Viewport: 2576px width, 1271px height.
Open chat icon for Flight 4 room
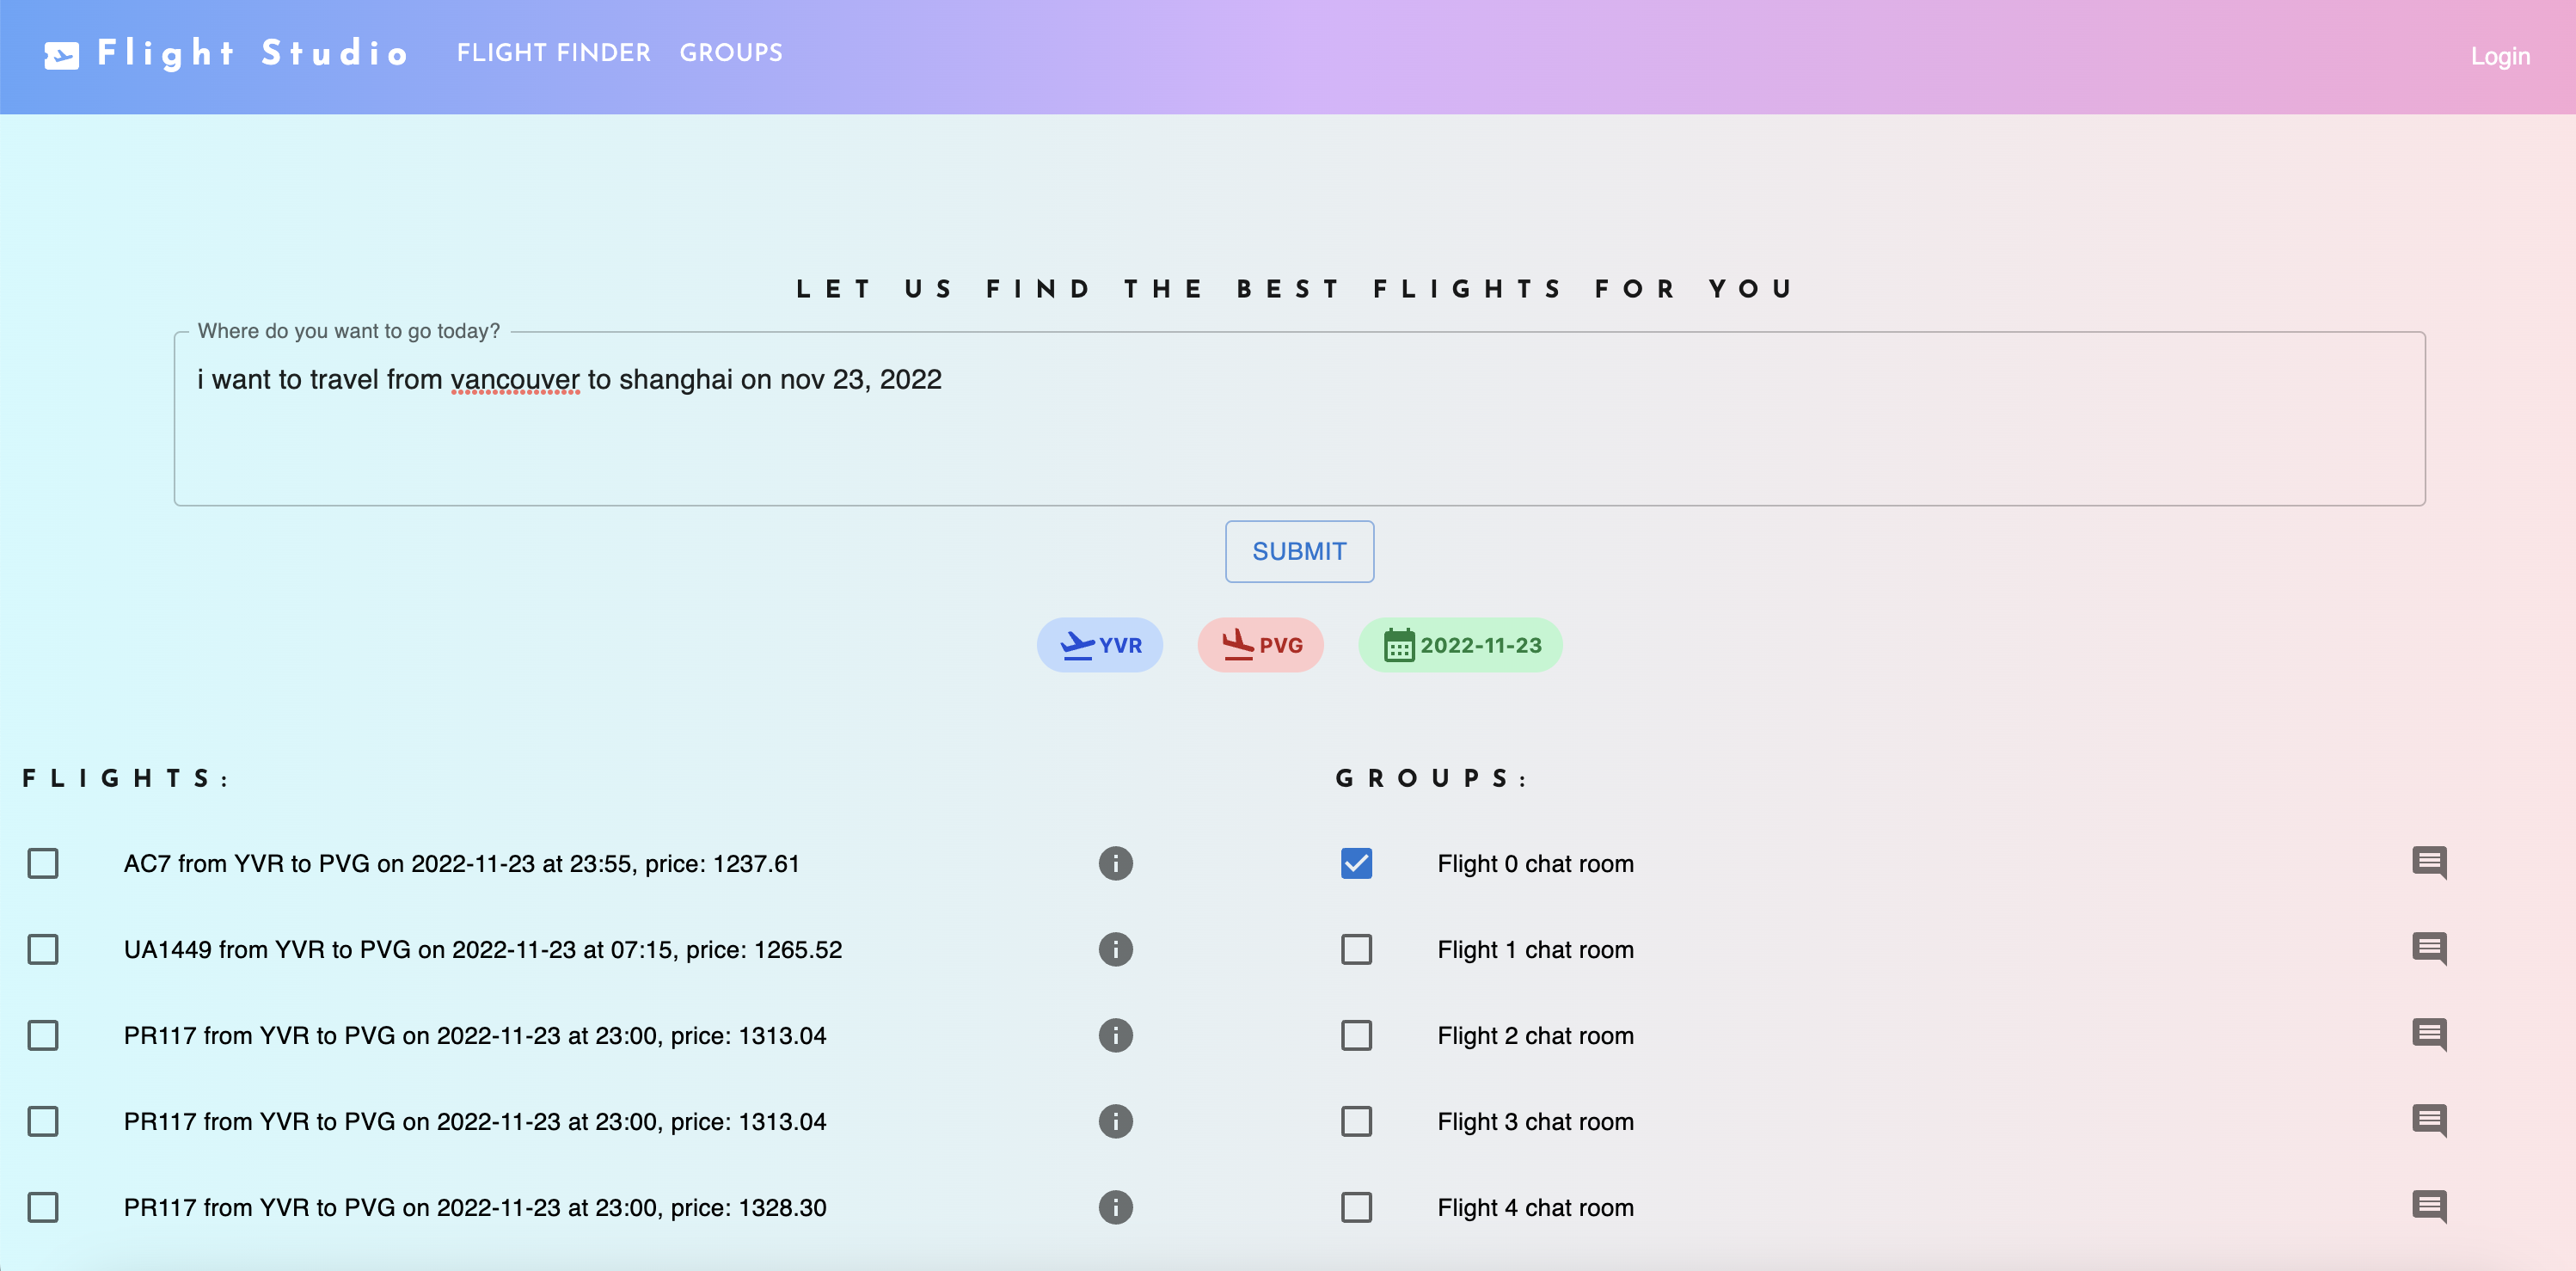[x=2428, y=1206]
